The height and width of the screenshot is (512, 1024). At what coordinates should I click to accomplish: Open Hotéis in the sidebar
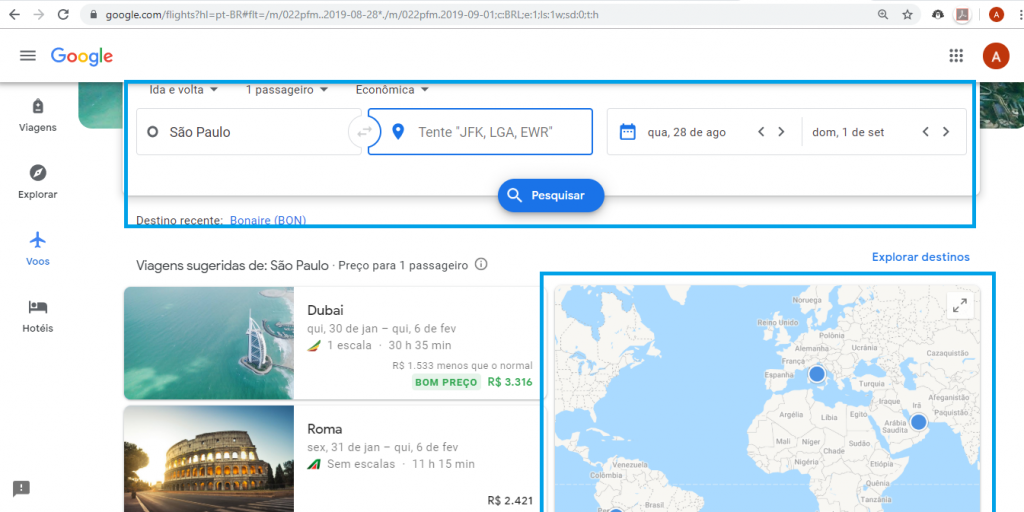pos(38,316)
